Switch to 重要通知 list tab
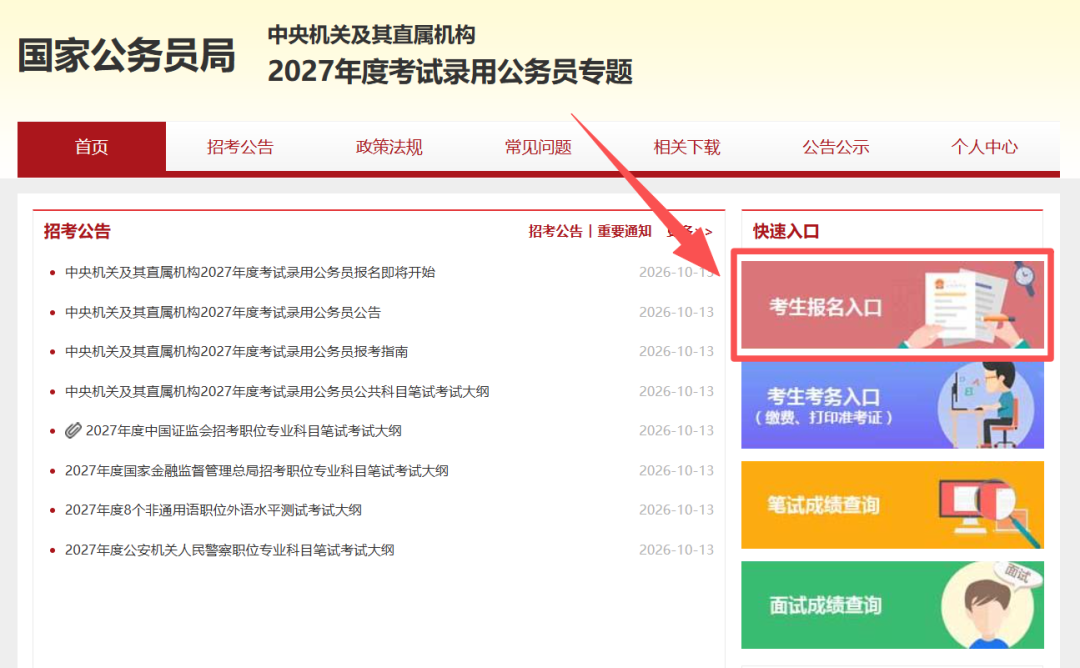 tap(624, 231)
